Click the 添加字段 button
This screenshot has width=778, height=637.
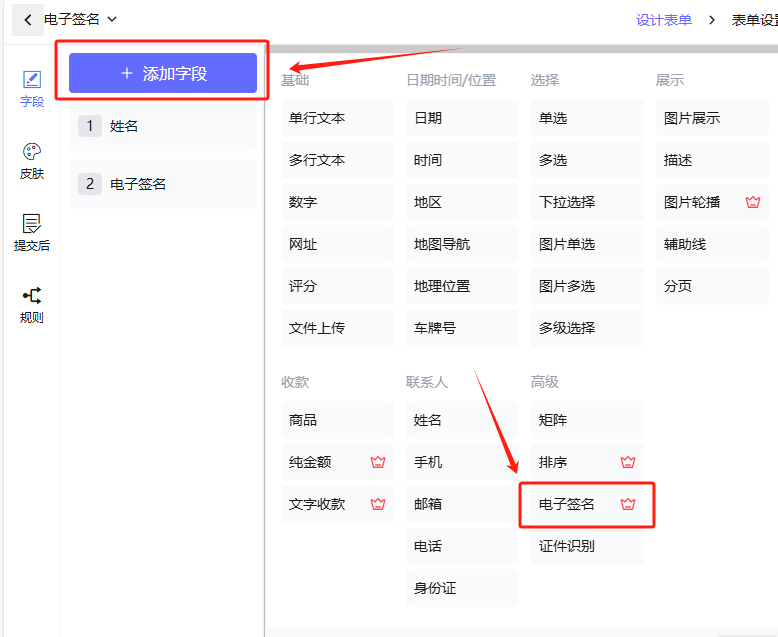(163, 73)
